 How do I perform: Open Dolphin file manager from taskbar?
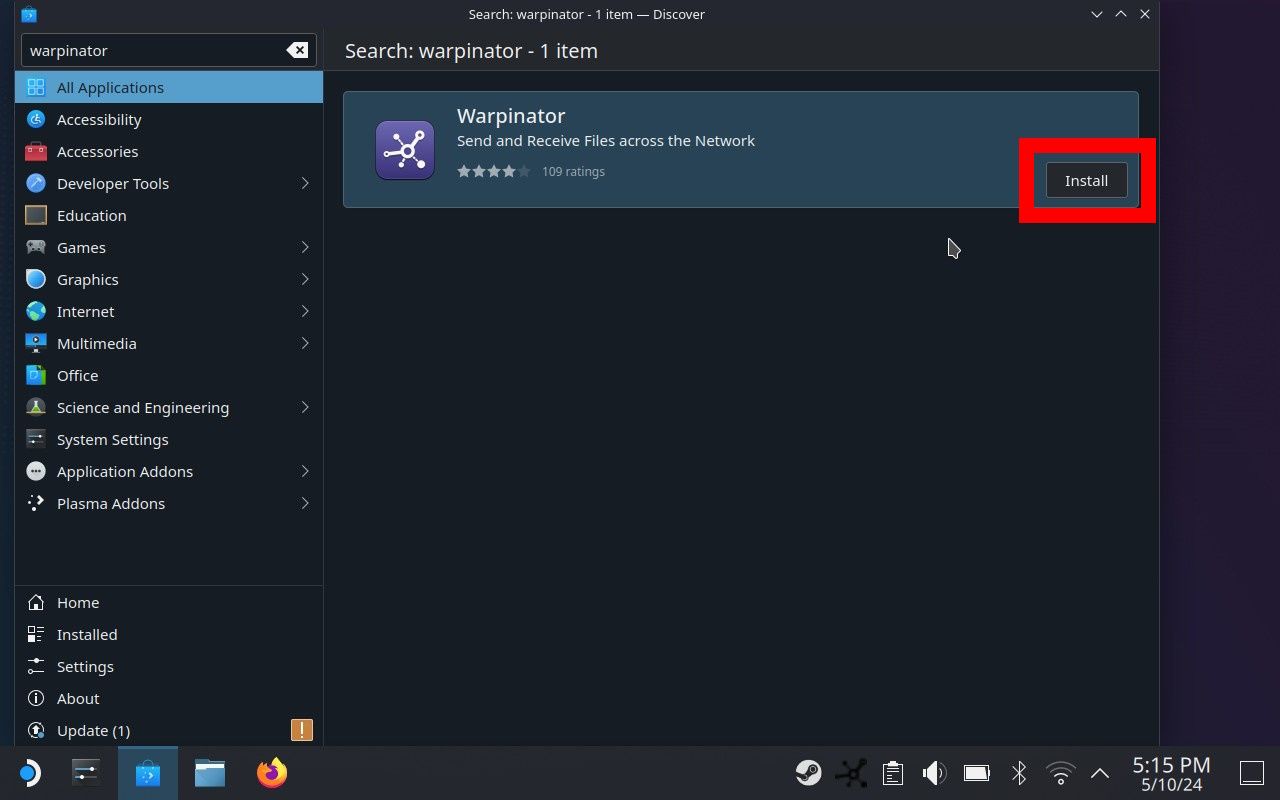[210, 773]
